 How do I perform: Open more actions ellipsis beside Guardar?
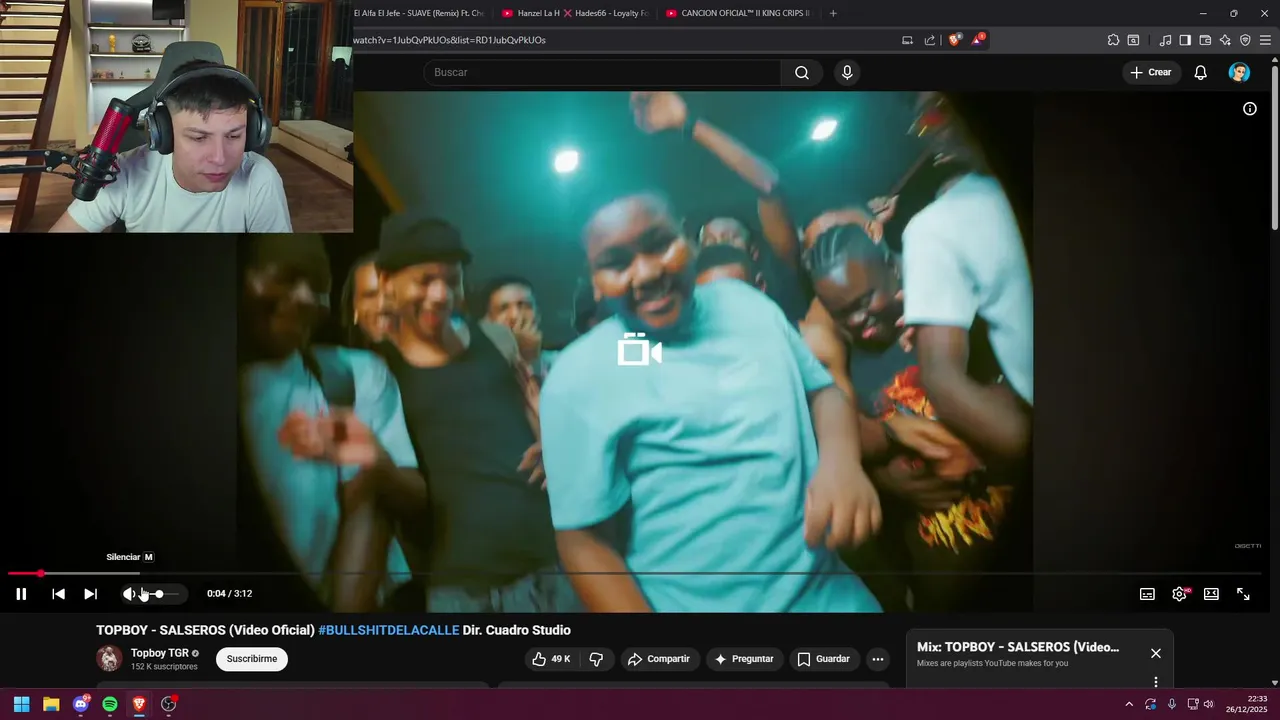coord(877,659)
